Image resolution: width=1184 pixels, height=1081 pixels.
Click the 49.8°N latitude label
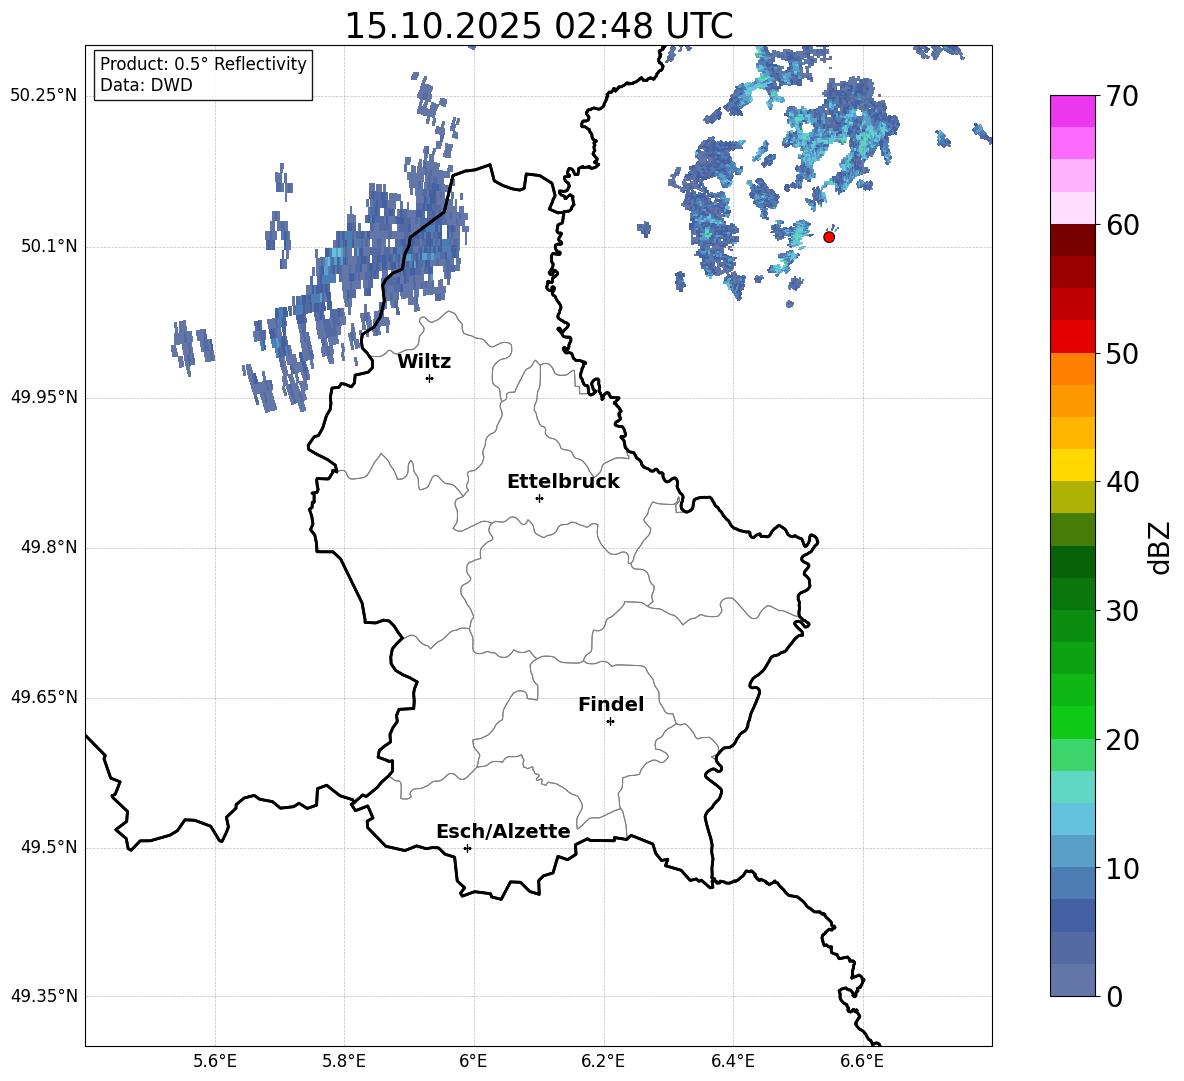[49, 547]
